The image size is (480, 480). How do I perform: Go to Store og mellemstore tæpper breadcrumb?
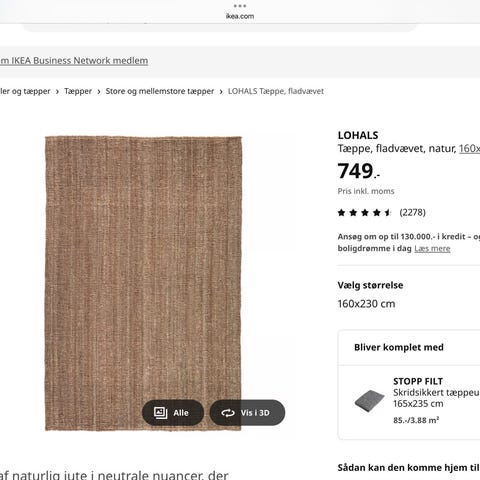coord(160,91)
